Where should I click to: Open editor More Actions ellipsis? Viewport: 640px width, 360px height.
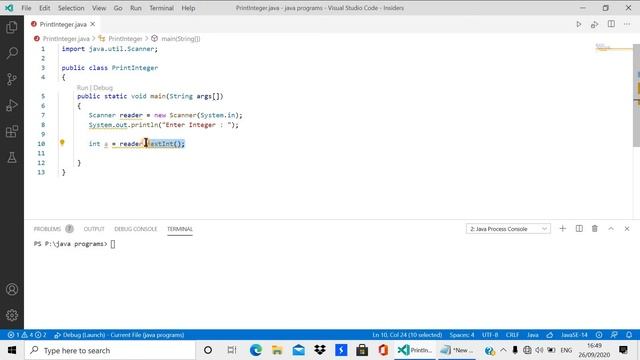[x=627, y=24]
